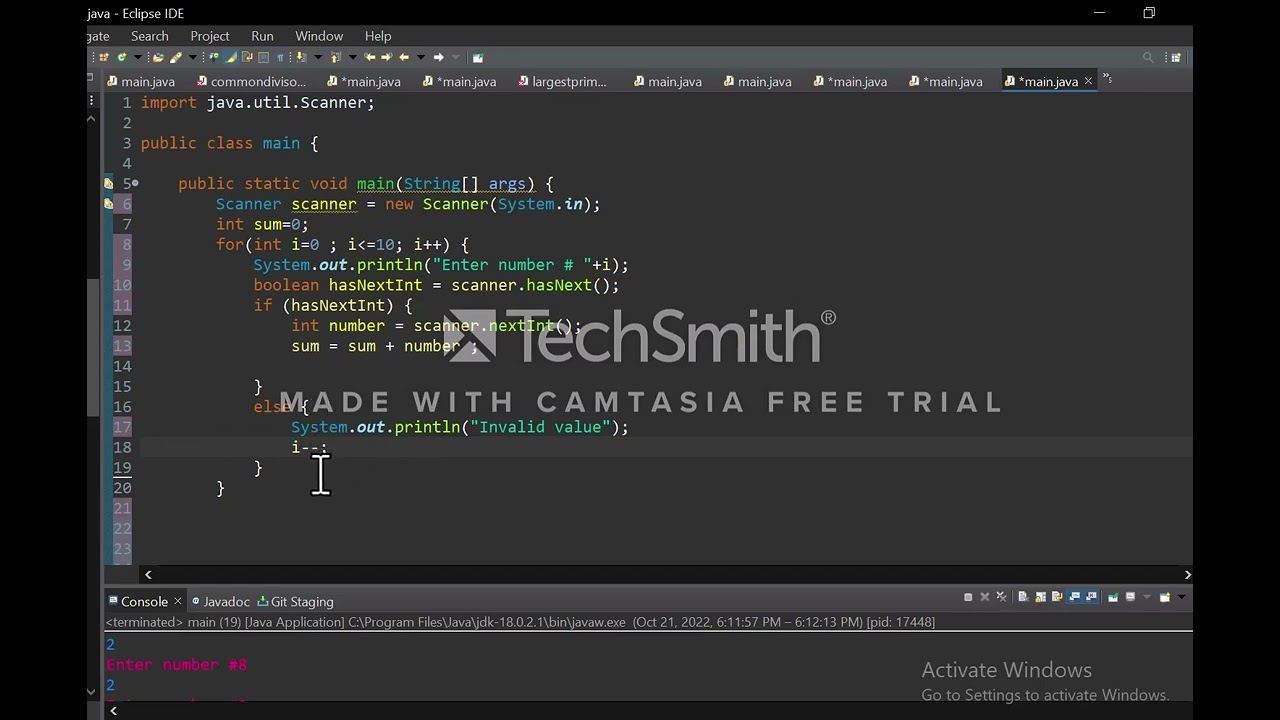The height and width of the screenshot is (720, 1280).
Task: Switch to the Git Staging tab
Action: coord(295,602)
